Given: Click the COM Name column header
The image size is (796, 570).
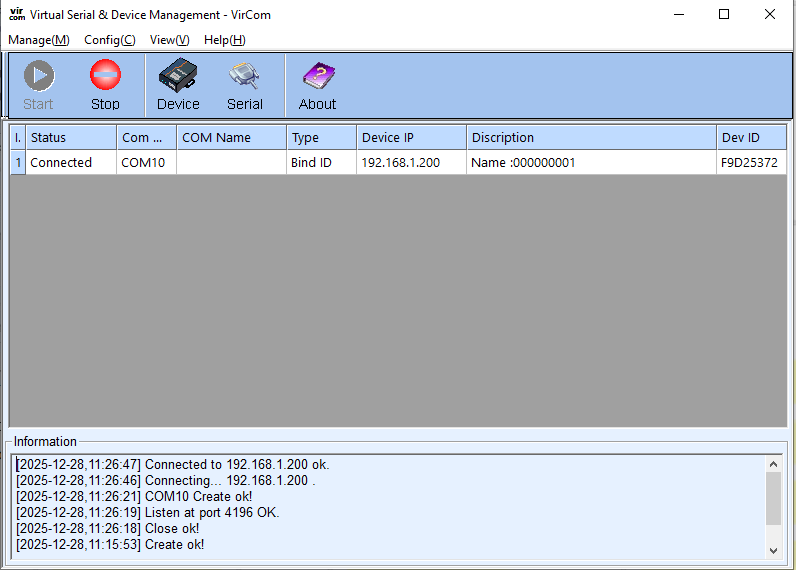Looking at the screenshot, I should [231, 137].
